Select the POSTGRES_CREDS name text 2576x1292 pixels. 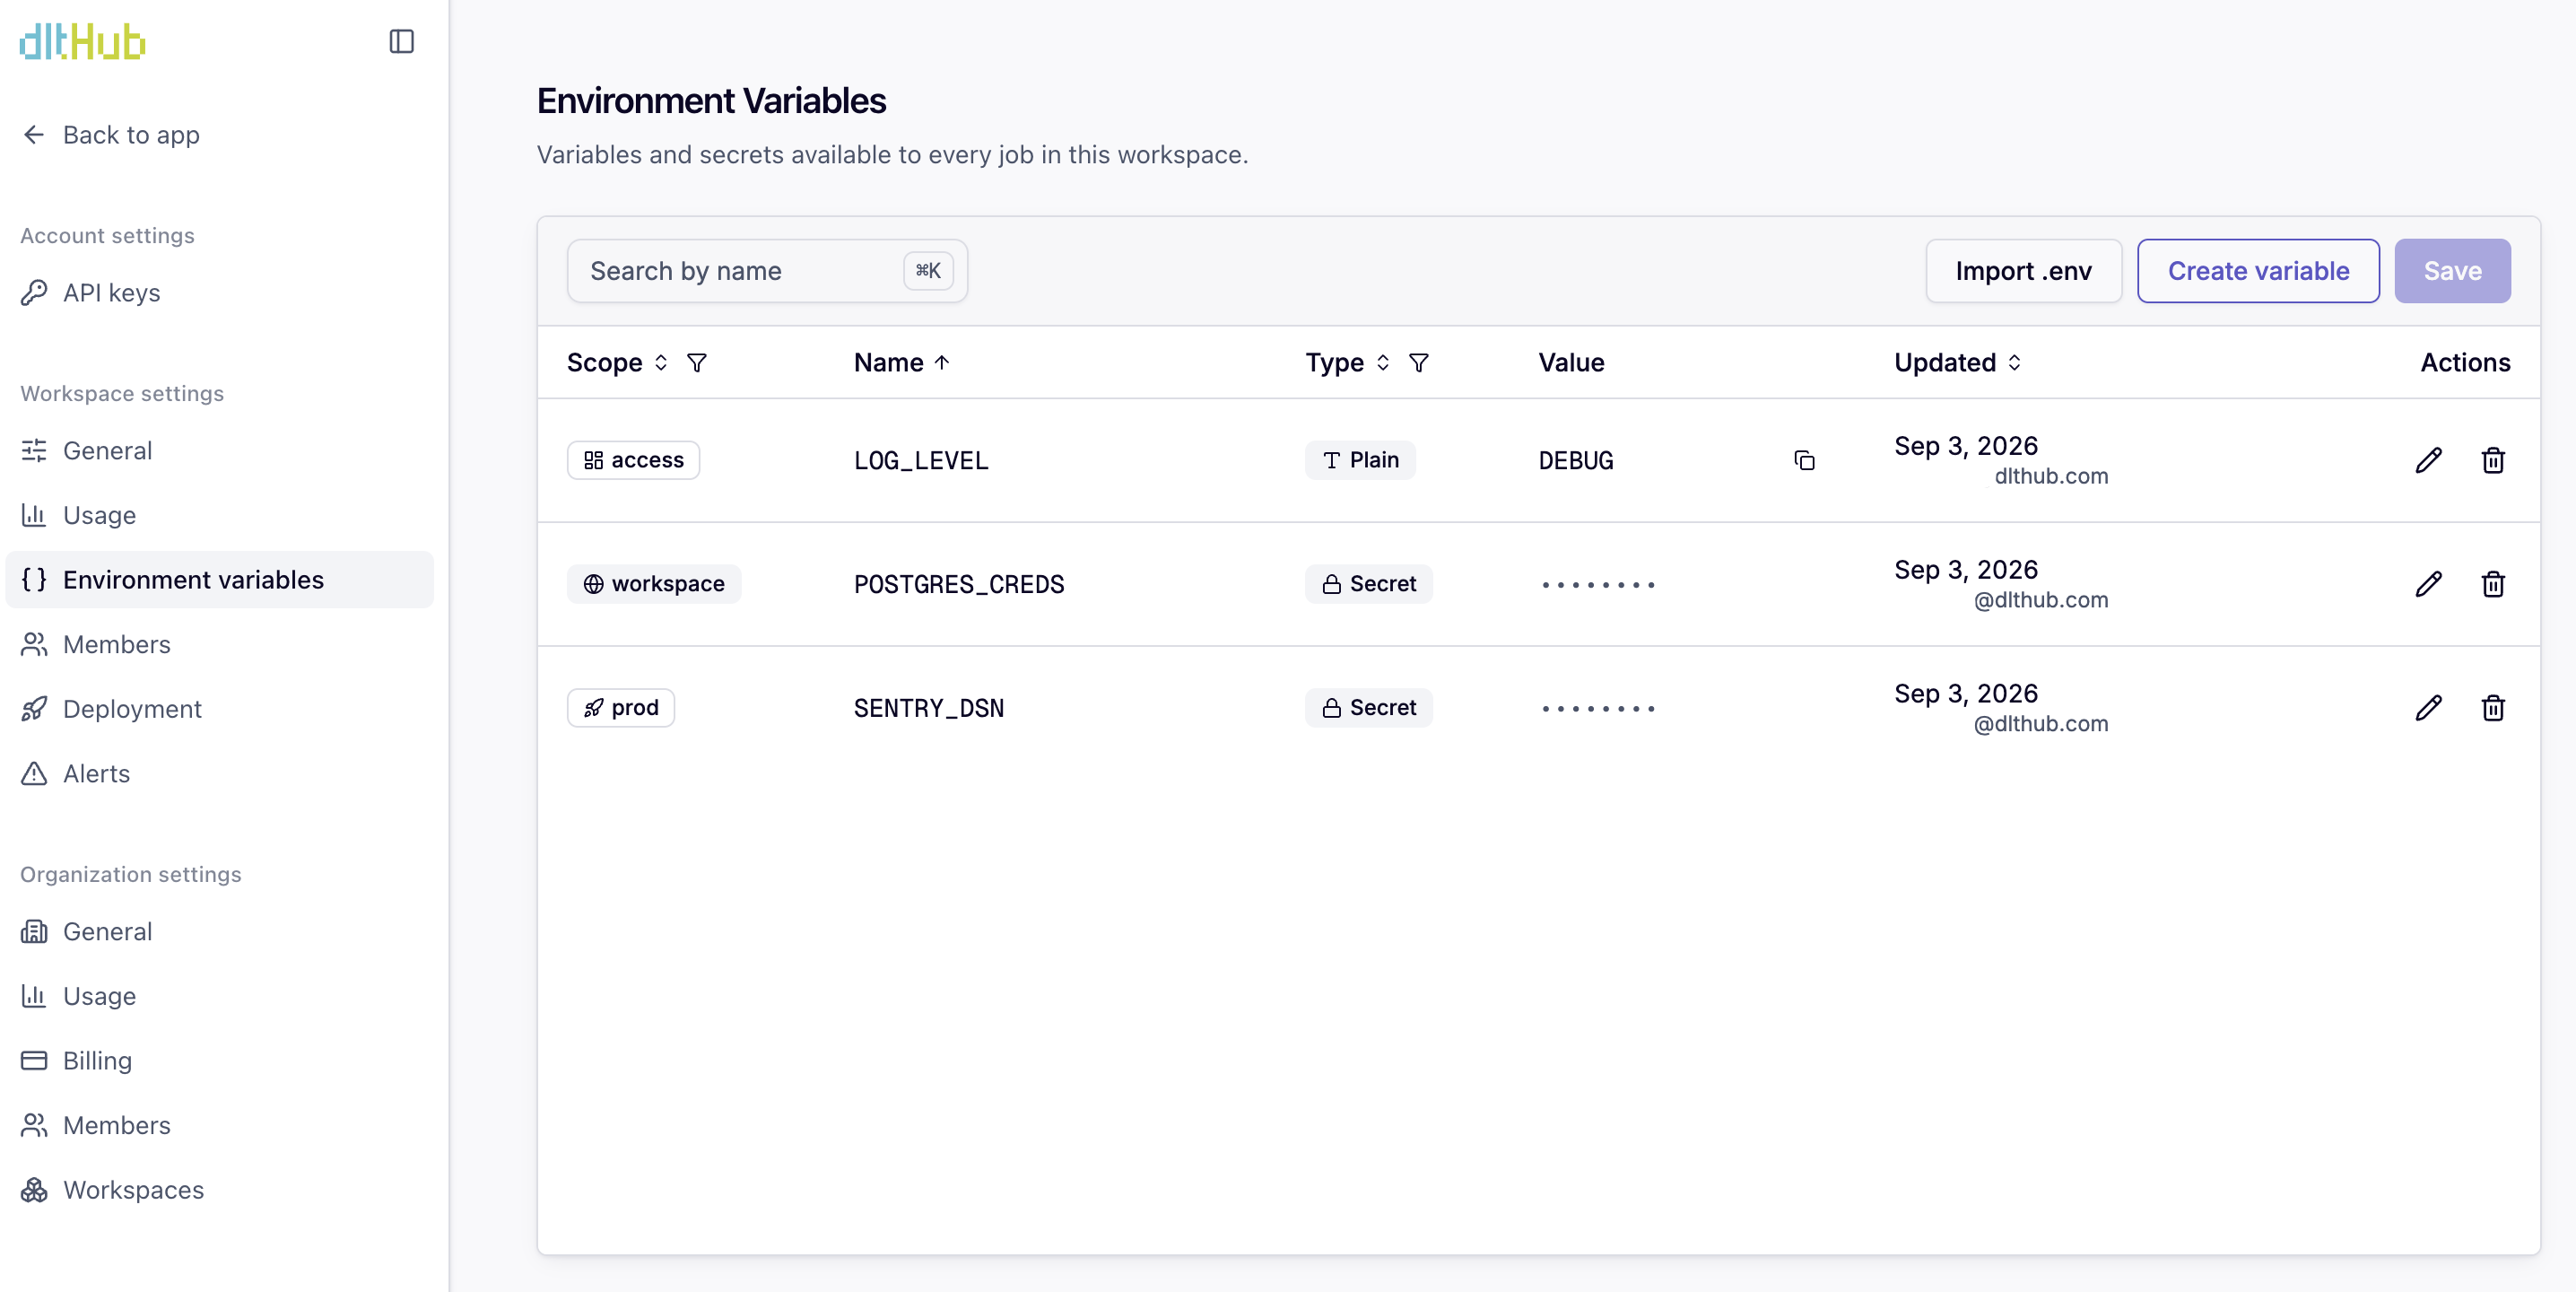click(x=959, y=584)
